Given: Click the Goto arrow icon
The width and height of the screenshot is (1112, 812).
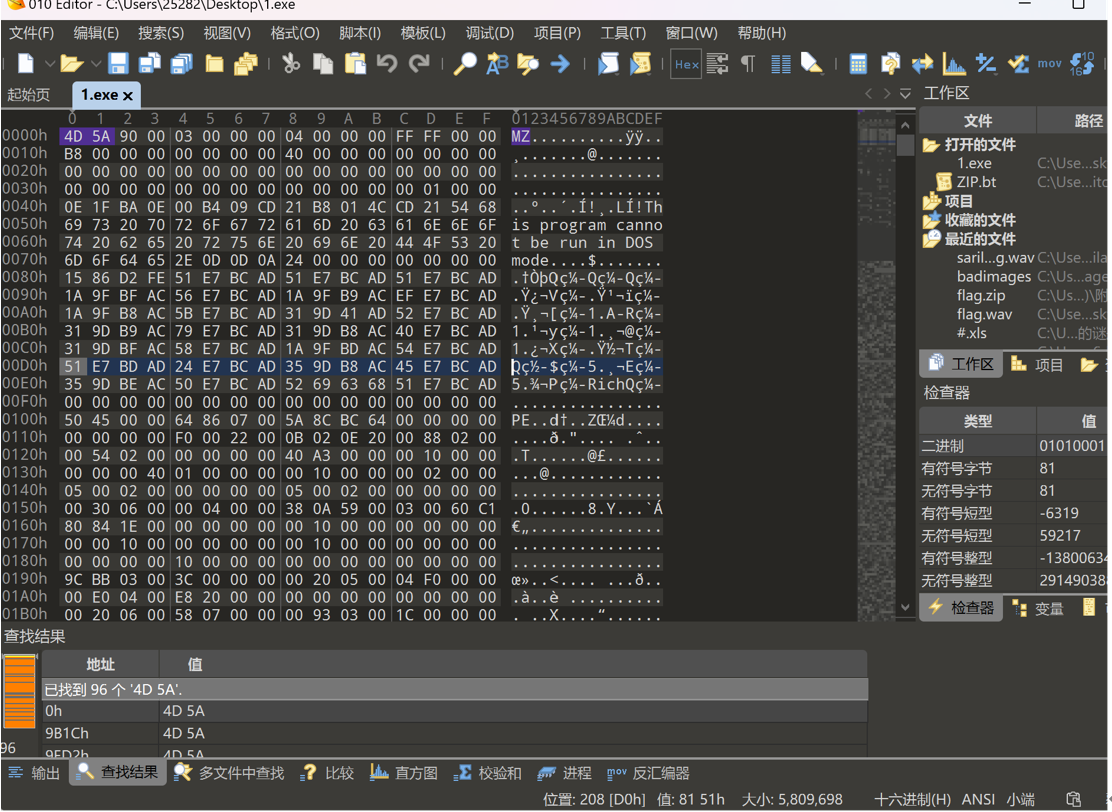Looking at the screenshot, I should click(x=560, y=64).
